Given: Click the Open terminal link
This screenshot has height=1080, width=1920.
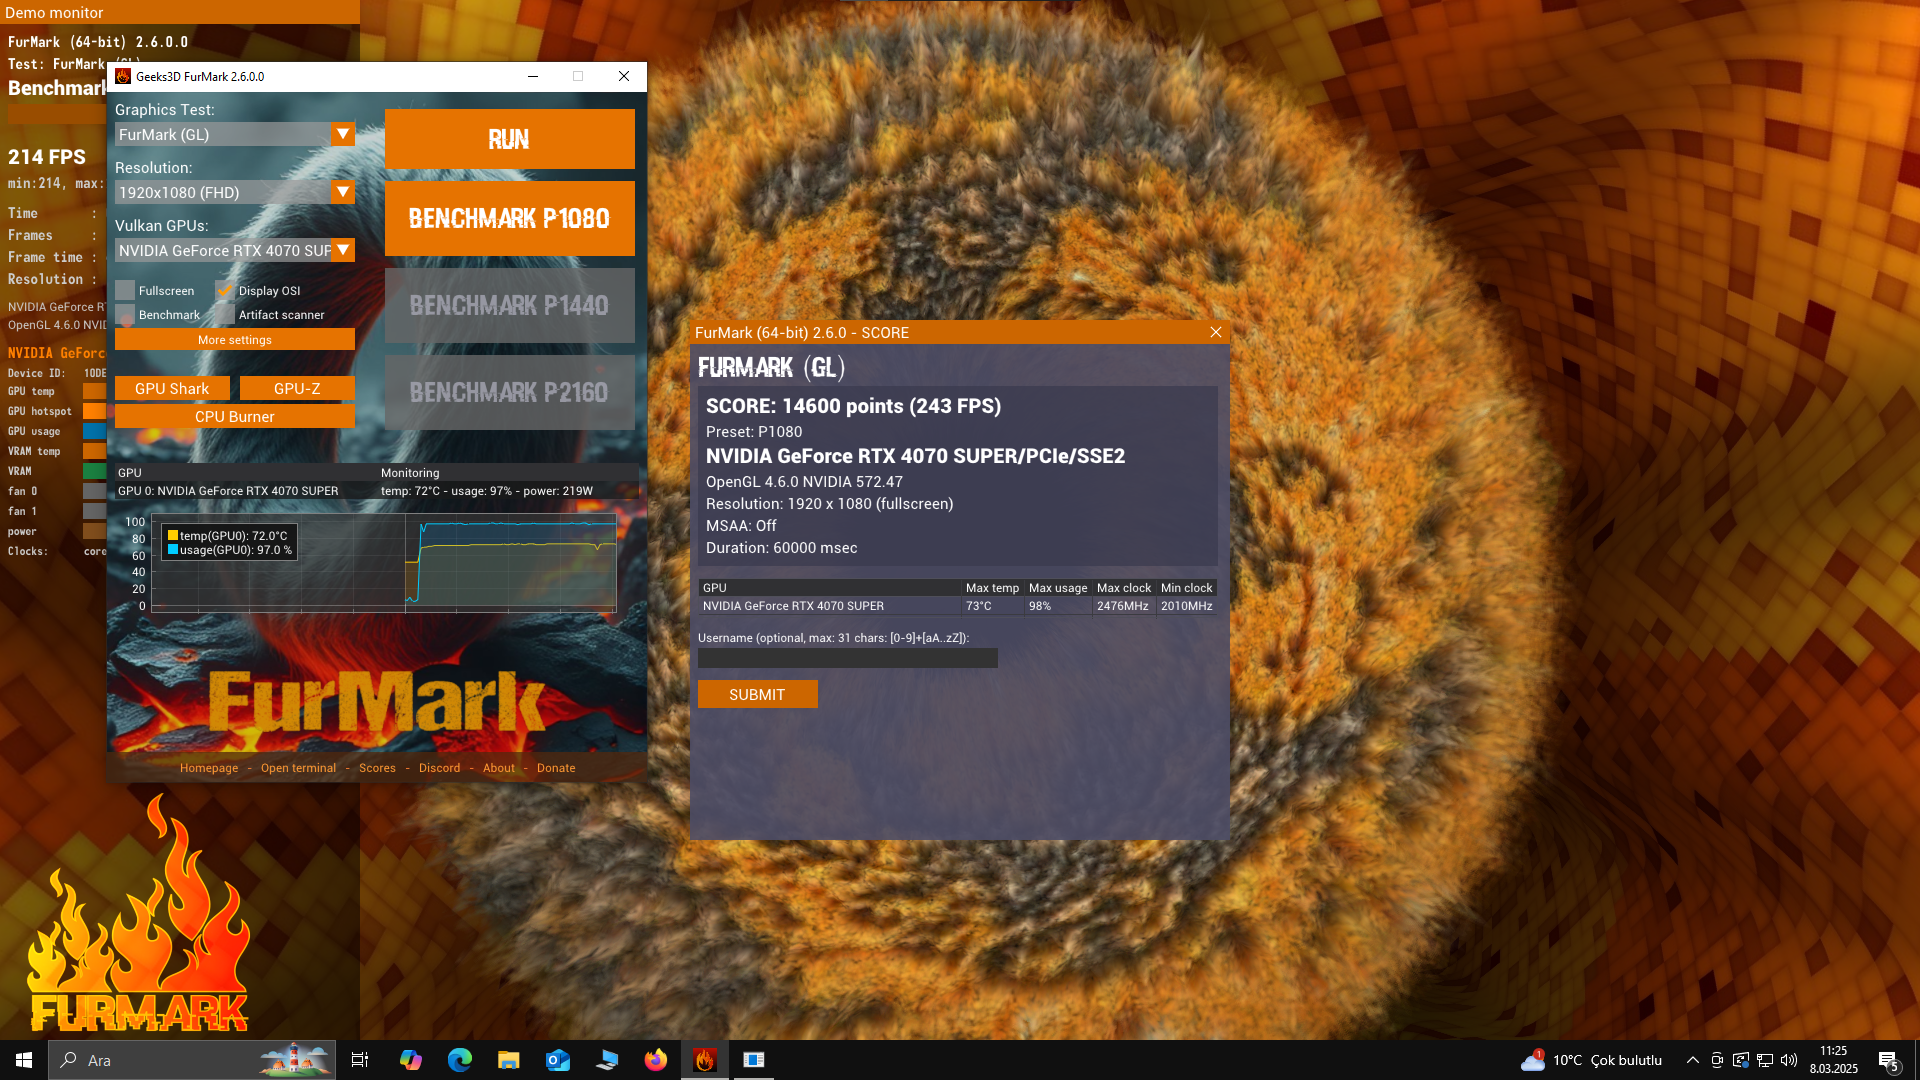Looking at the screenshot, I should (298, 768).
